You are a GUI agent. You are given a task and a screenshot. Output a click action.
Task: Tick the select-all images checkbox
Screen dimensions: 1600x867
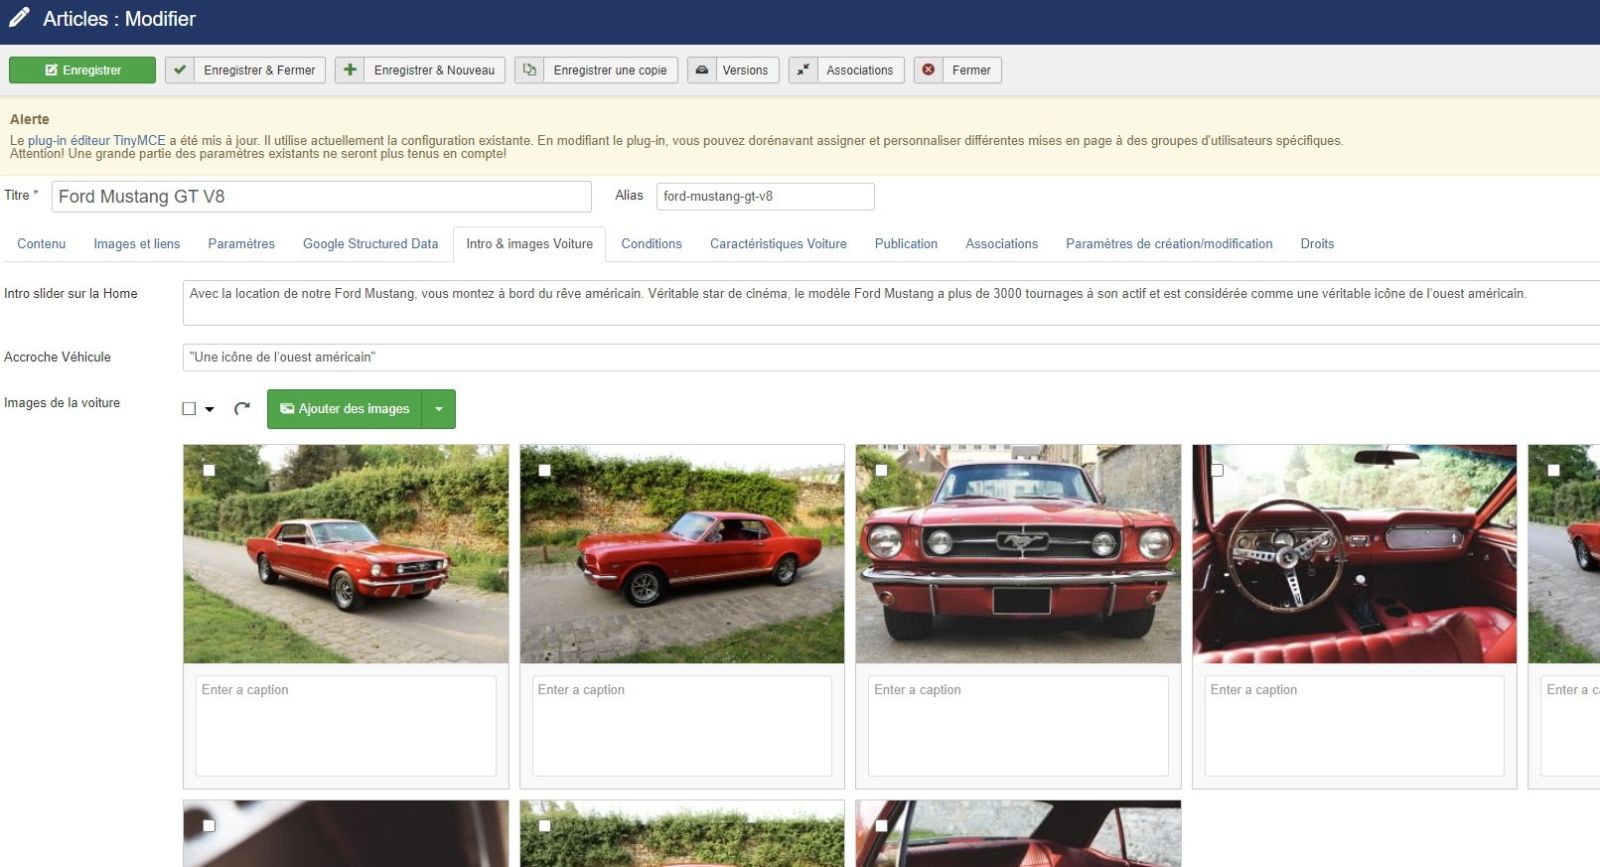click(189, 409)
